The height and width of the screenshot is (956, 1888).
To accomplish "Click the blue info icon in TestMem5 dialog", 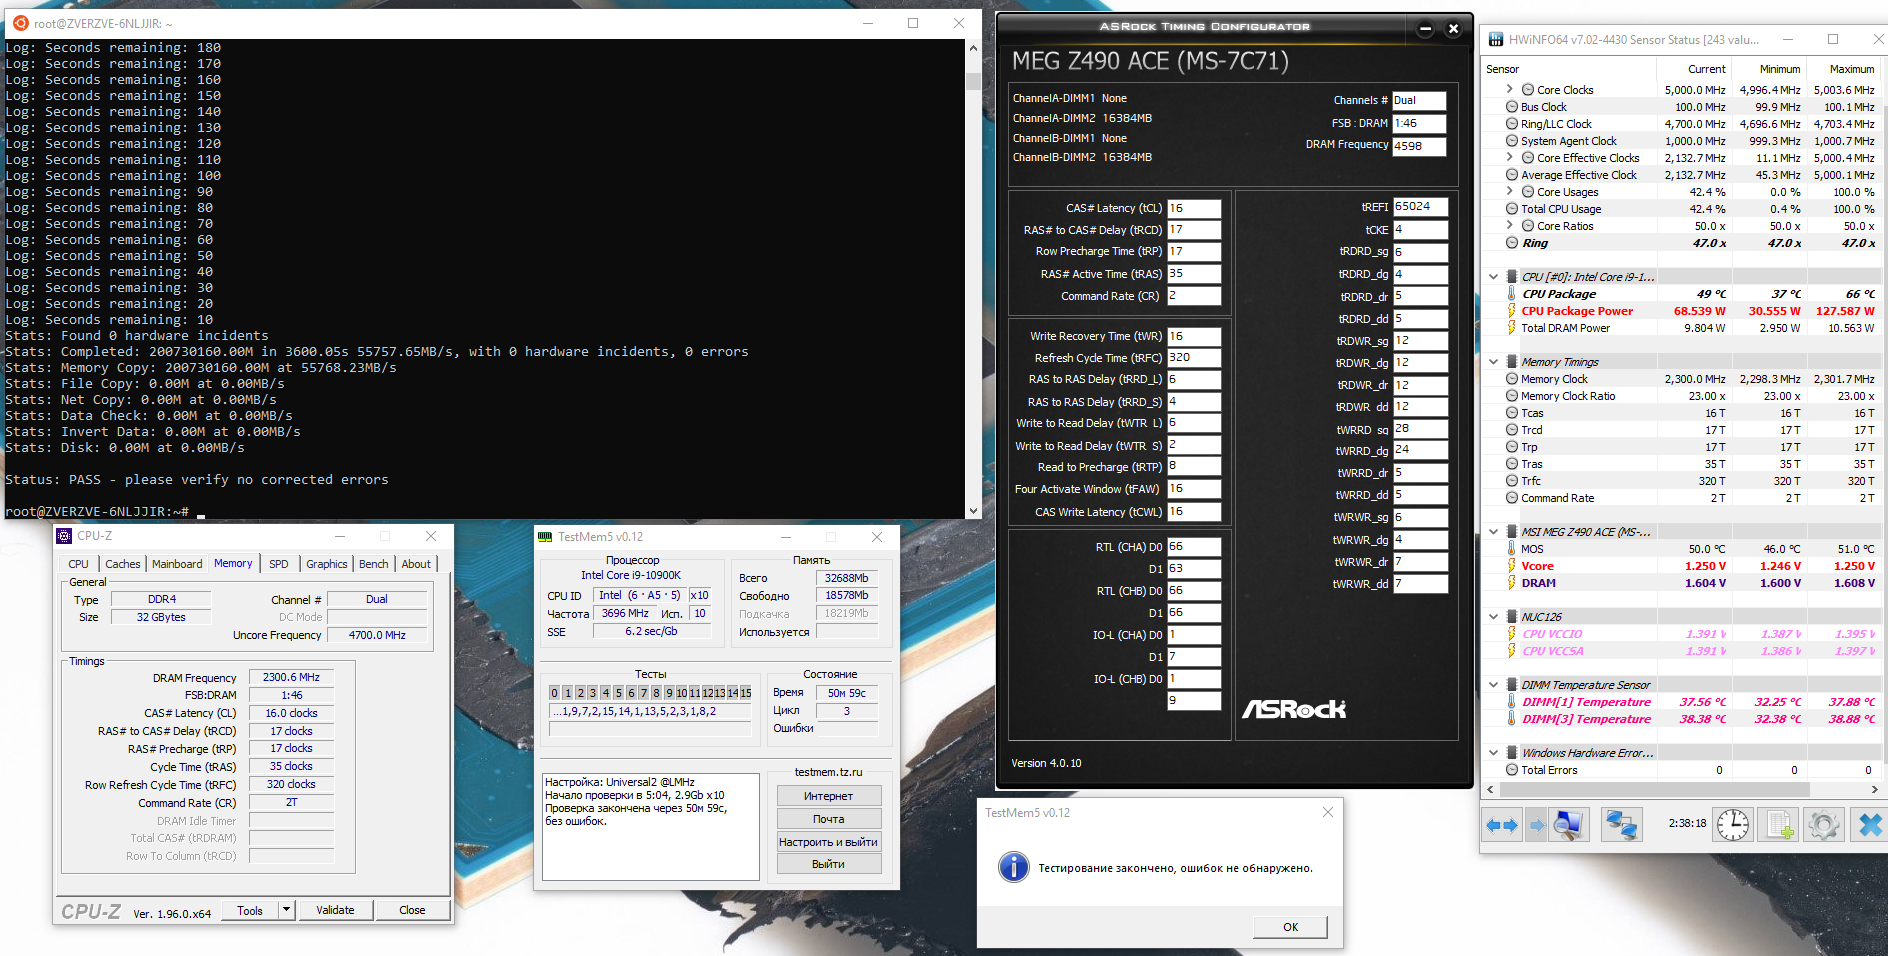I will pos(1013,867).
